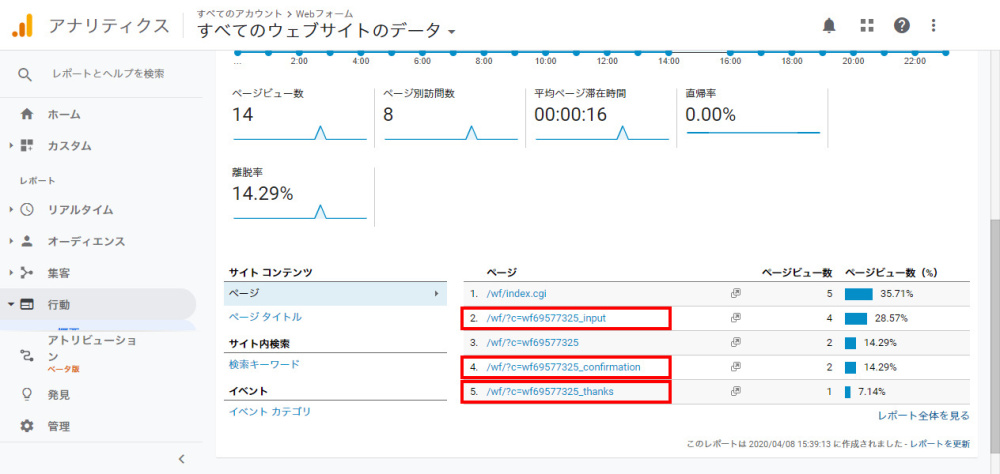Click the ページビュー数 metric sparkline tile
This screenshot has height=474, width=1000.
[299, 116]
